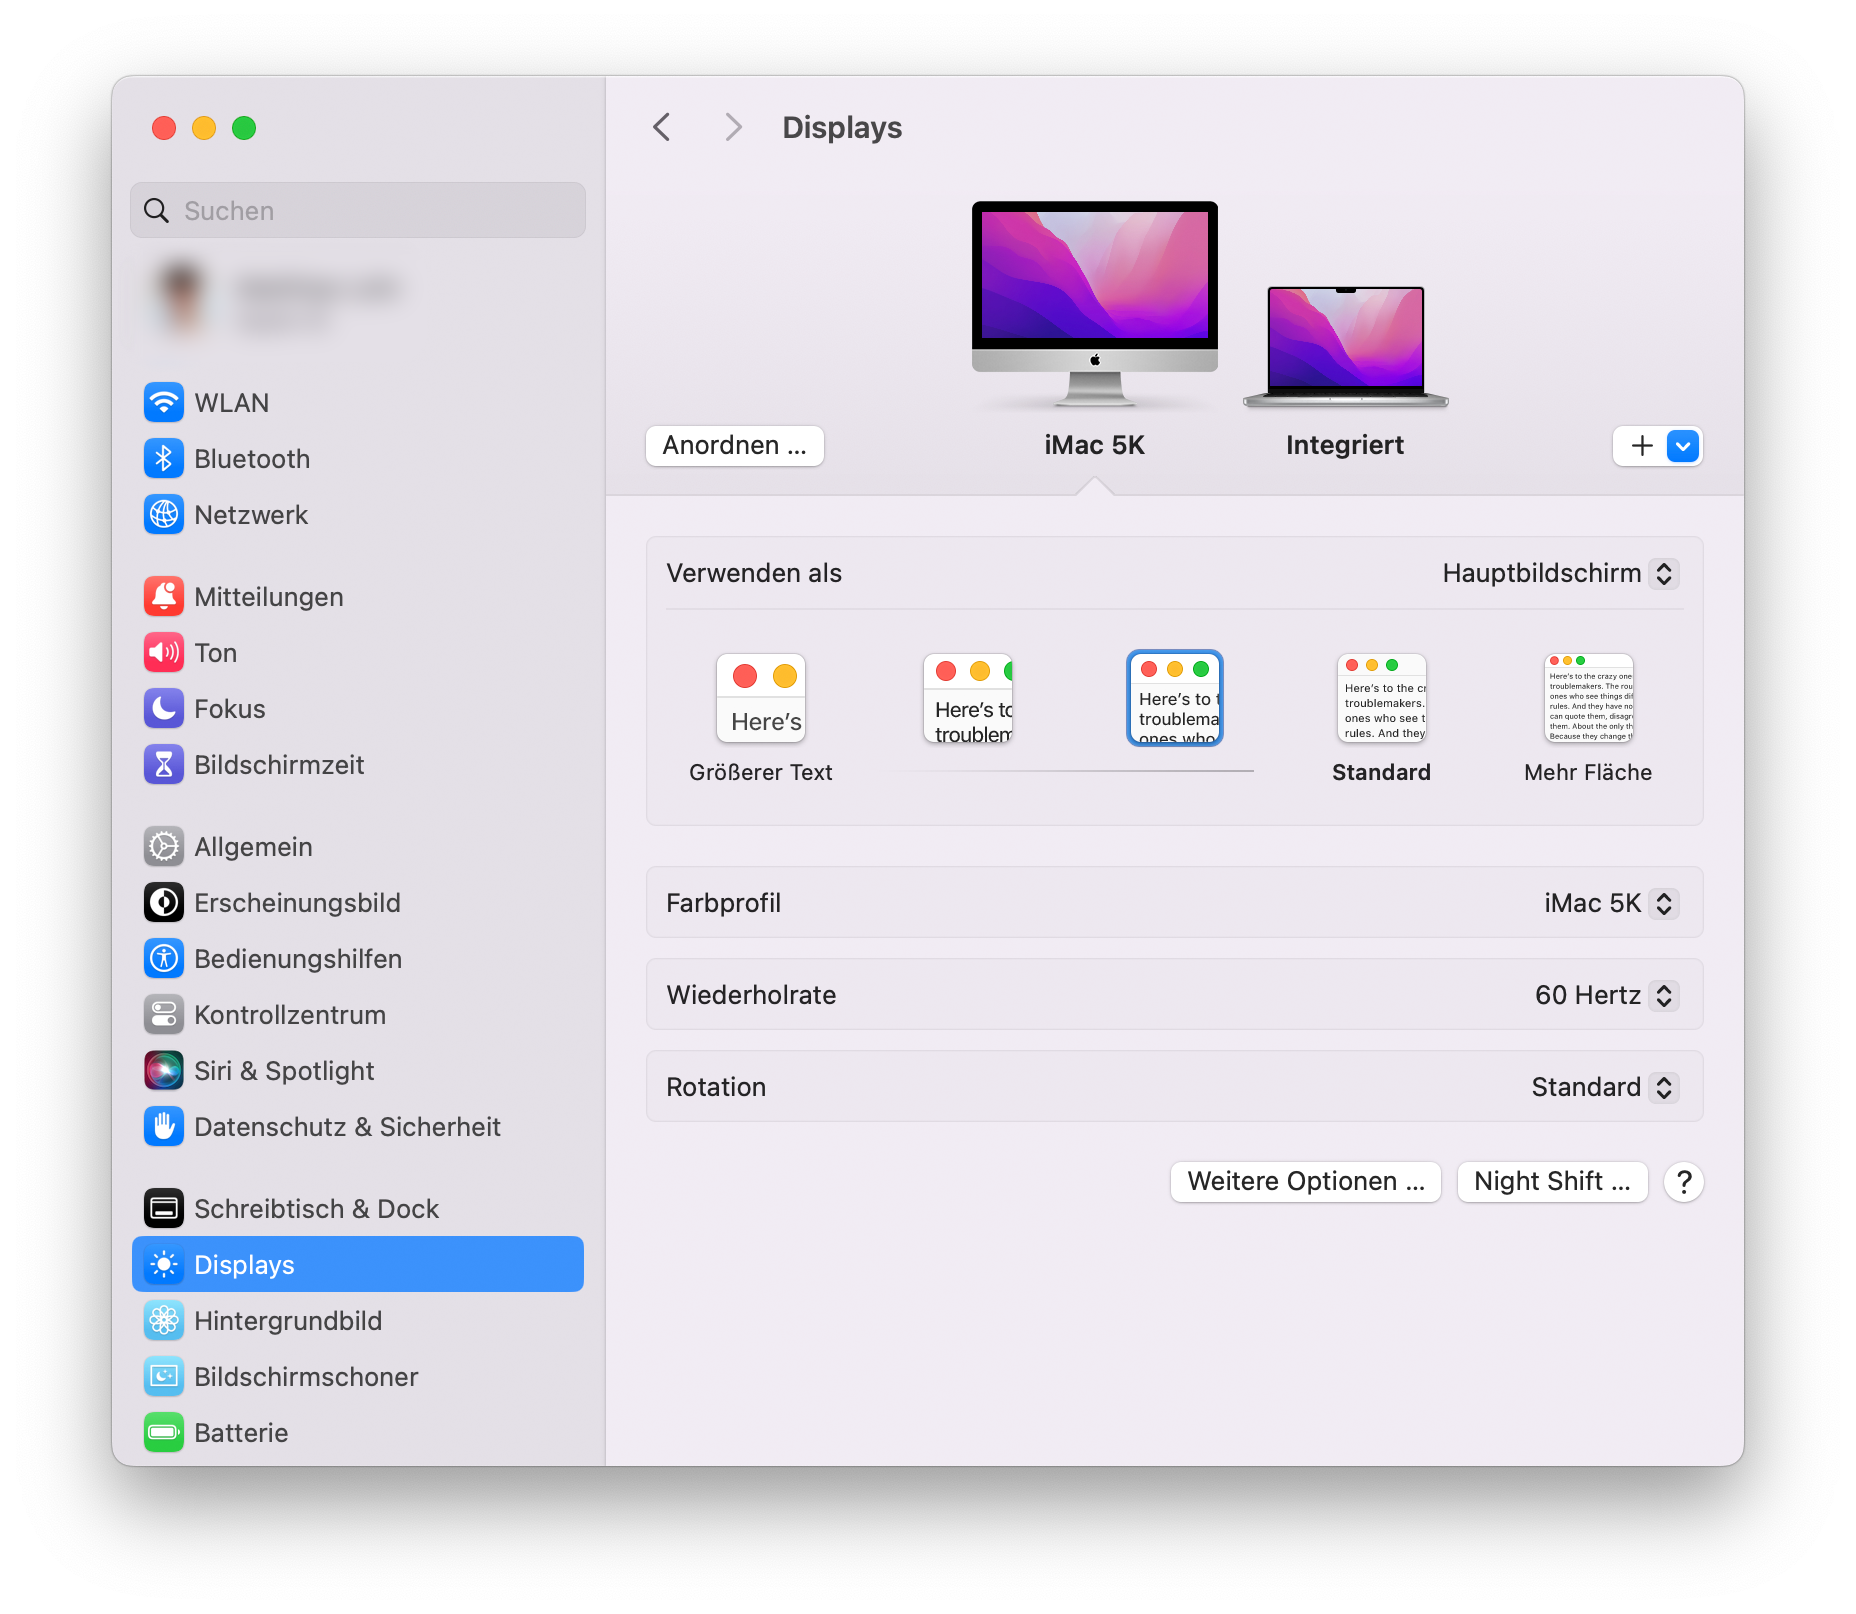Click the Ton speaker icon

pos(164,653)
